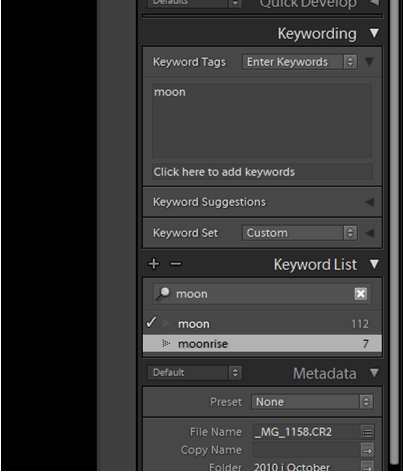Collapse the Keyword List panel

(374, 264)
